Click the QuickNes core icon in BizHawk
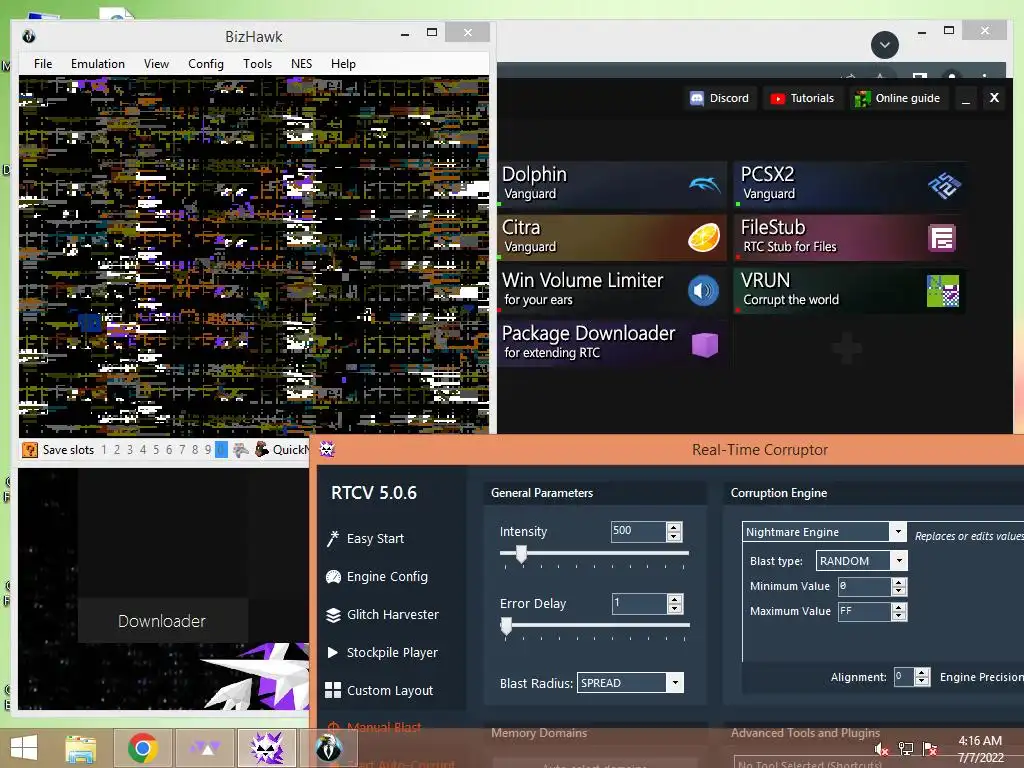Image resolution: width=1024 pixels, height=768 pixels. pos(262,449)
